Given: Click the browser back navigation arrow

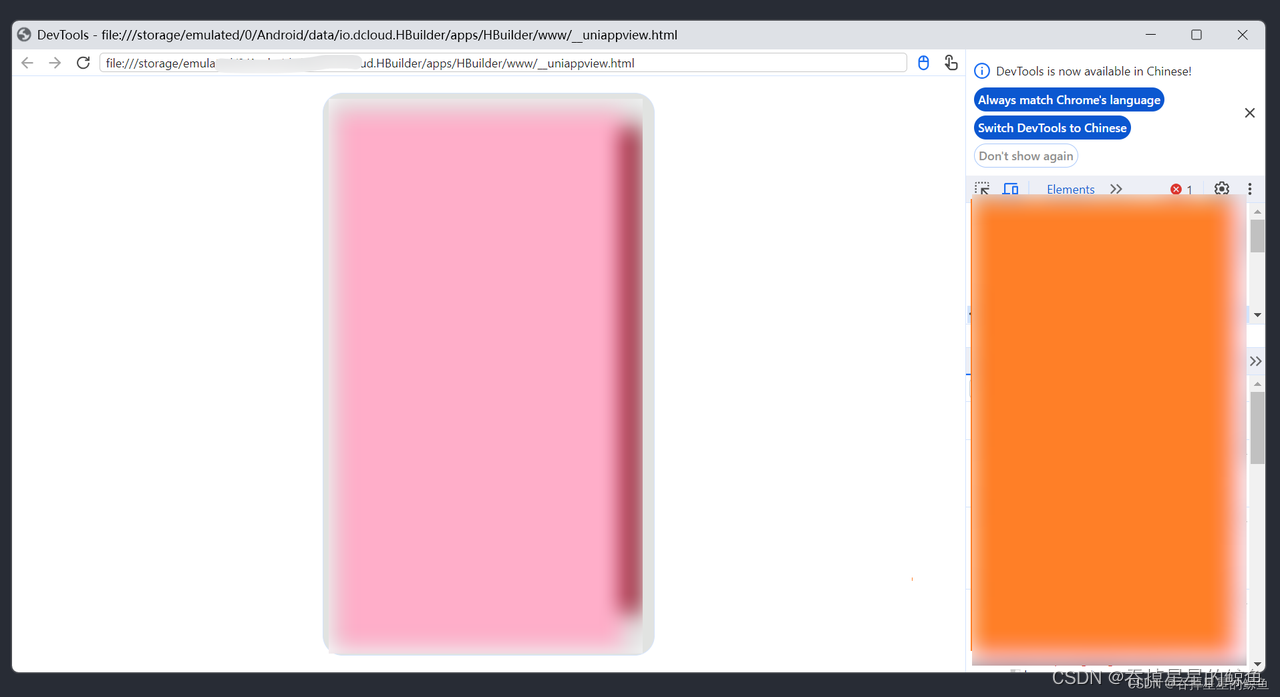Looking at the screenshot, I should [27, 62].
